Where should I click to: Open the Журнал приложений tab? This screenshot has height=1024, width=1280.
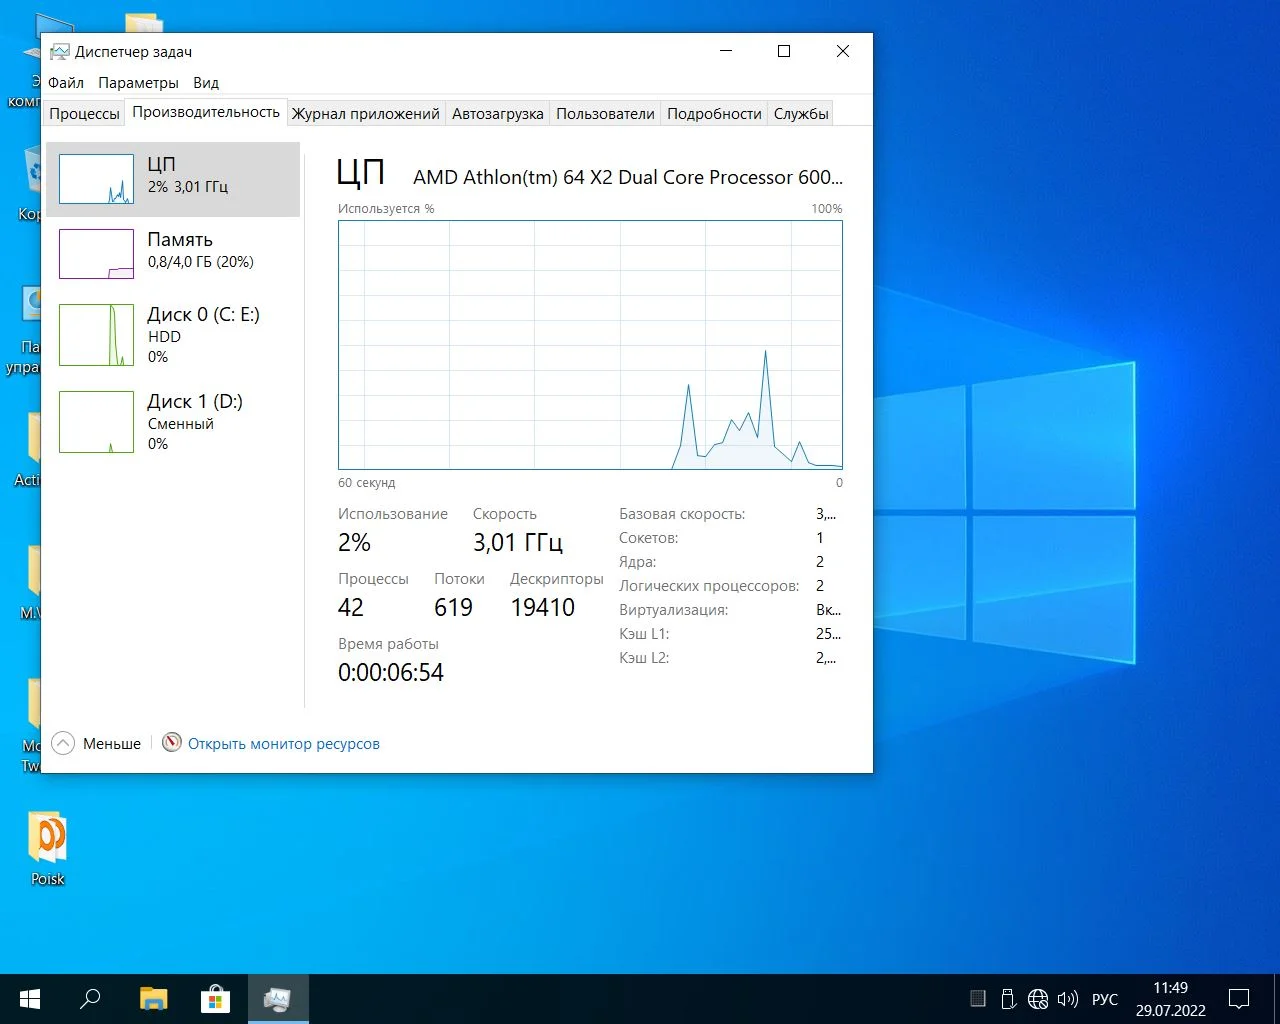(x=365, y=114)
